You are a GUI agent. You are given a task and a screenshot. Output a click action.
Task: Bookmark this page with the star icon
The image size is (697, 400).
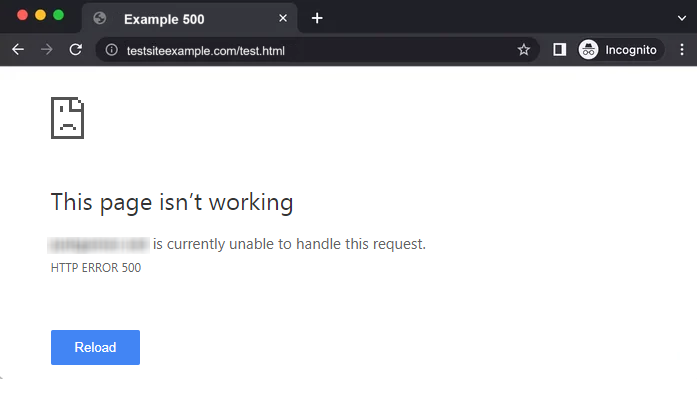tap(524, 50)
